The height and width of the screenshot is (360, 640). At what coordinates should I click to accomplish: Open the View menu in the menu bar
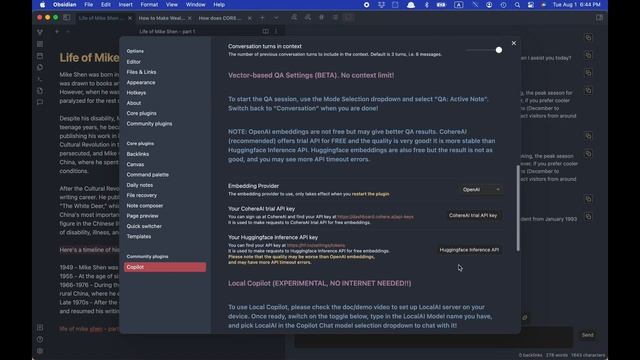171,4
